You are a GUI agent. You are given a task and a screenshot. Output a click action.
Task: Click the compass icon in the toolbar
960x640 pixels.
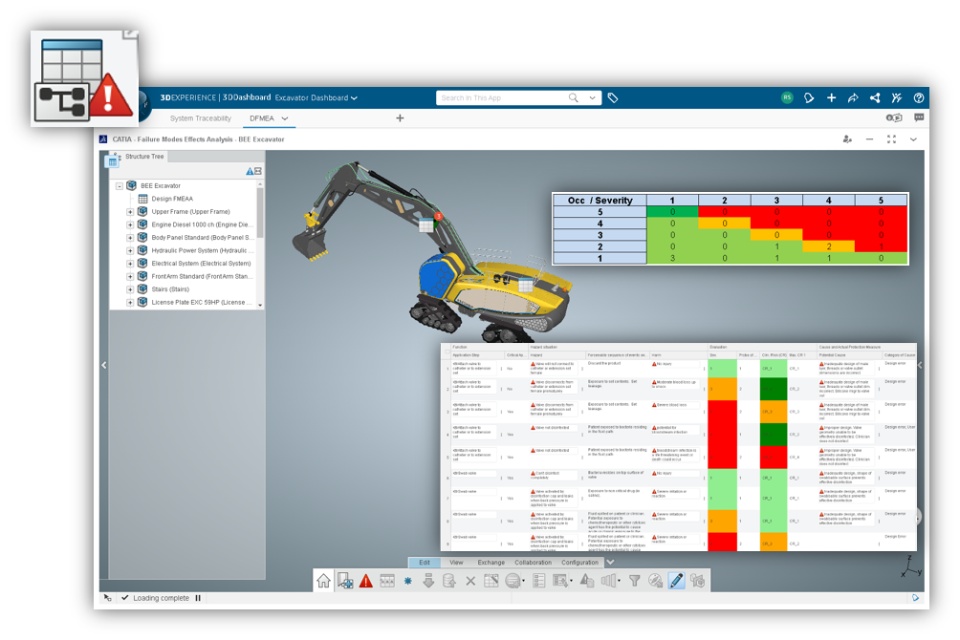click(655, 581)
